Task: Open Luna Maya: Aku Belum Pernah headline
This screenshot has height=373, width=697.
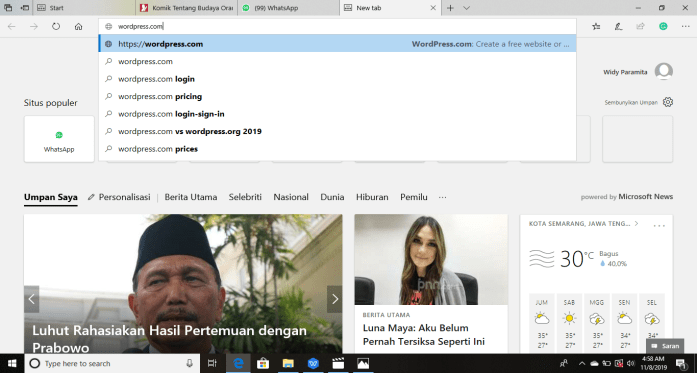Action: [424, 335]
